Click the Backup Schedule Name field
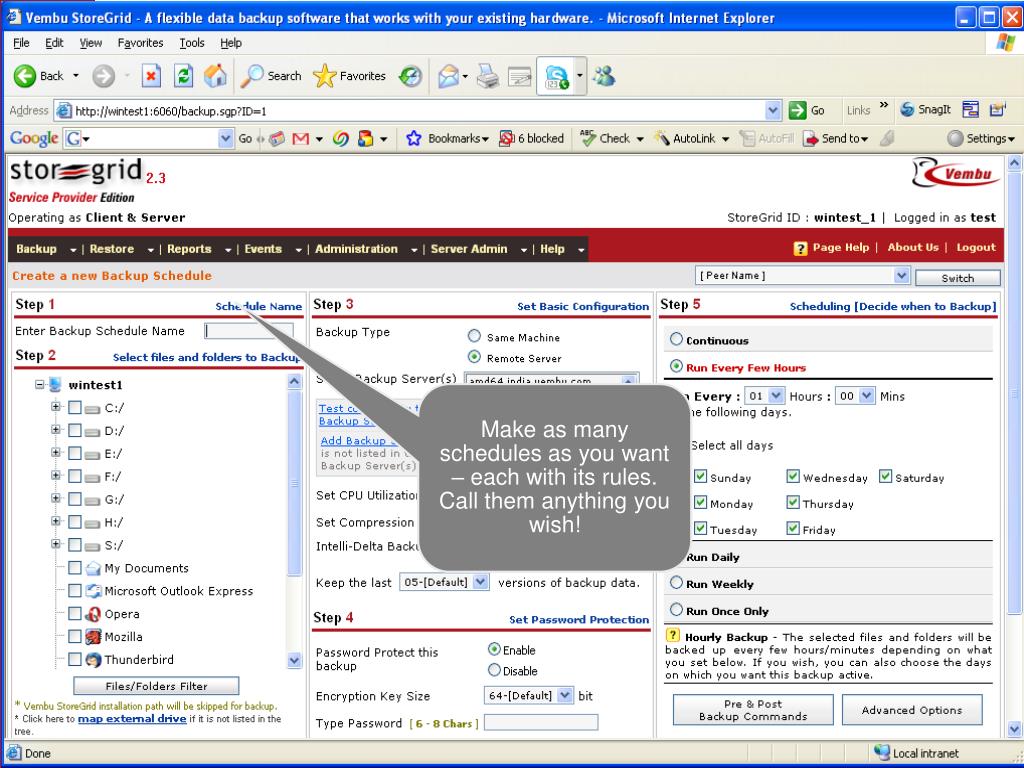Image resolution: width=1024 pixels, height=768 pixels. pos(248,330)
